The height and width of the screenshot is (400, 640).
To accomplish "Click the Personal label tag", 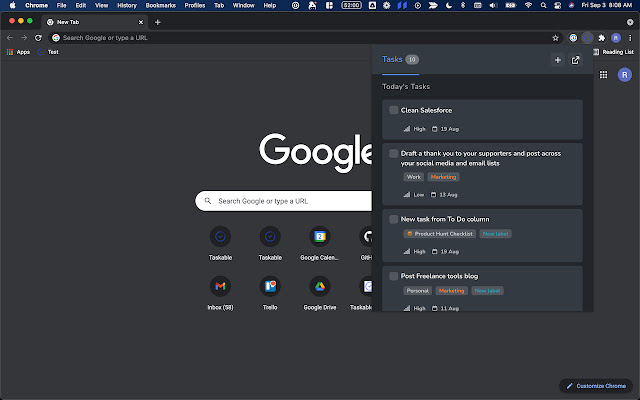I will coord(418,291).
